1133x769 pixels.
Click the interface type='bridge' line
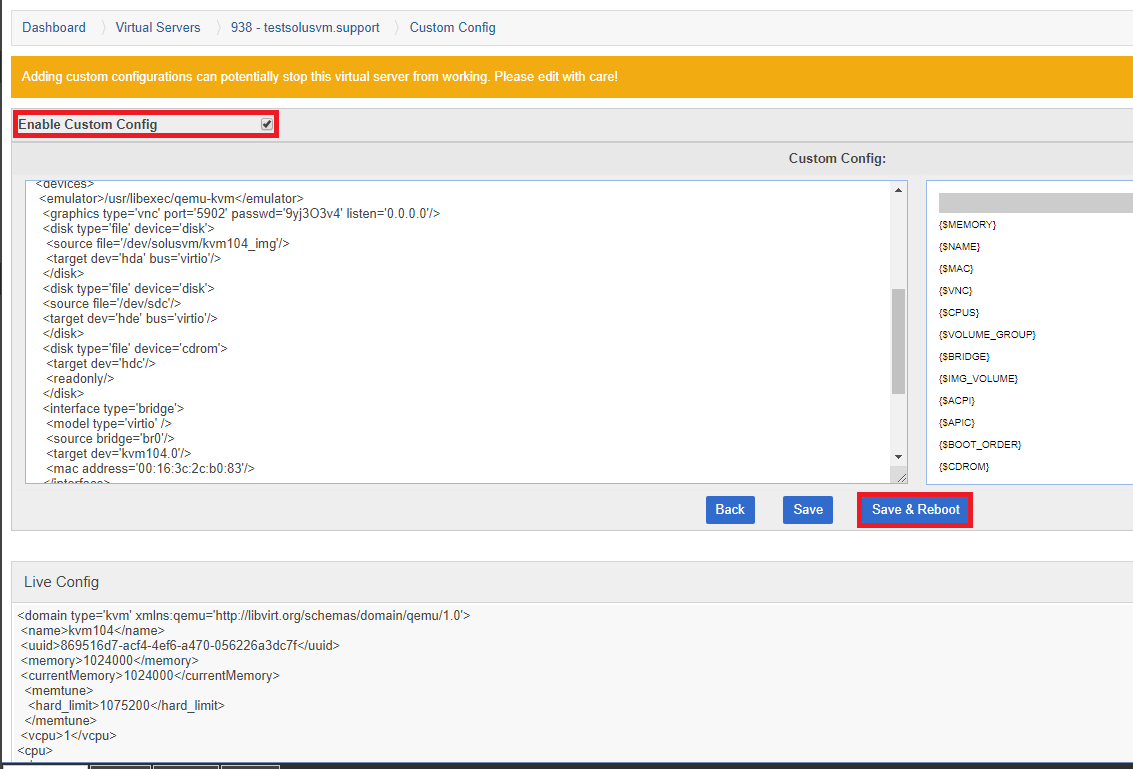pos(113,408)
